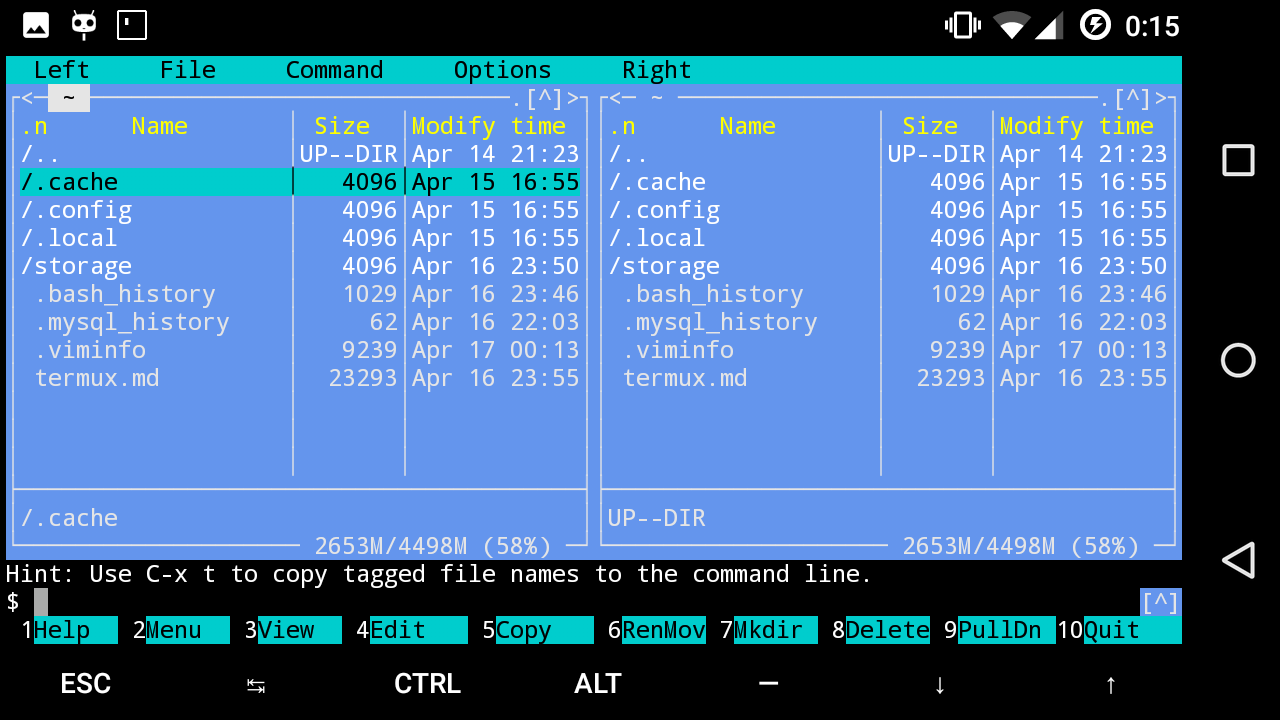Select .viminfo in right panel

888,350
